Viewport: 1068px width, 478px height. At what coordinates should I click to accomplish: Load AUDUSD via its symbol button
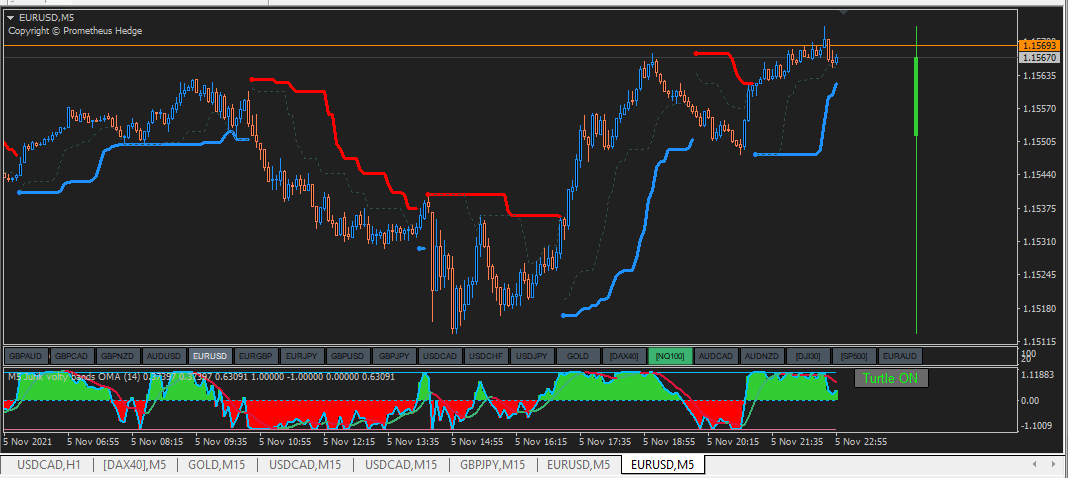pyautogui.click(x=164, y=356)
